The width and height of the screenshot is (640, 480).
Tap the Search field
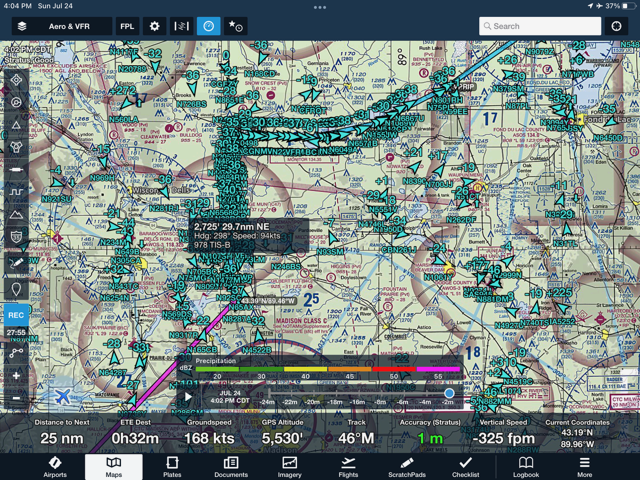[x=540, y=26]
